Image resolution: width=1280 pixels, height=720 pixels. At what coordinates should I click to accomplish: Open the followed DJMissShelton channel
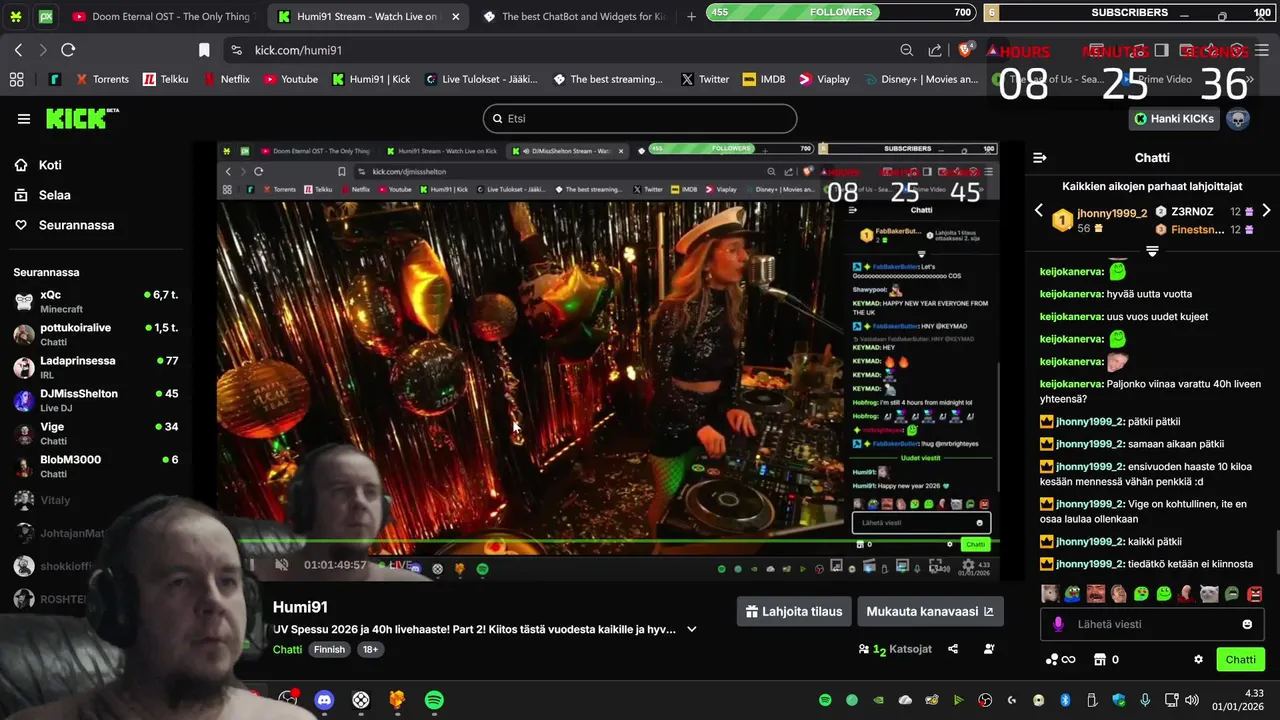click(96, 400)
